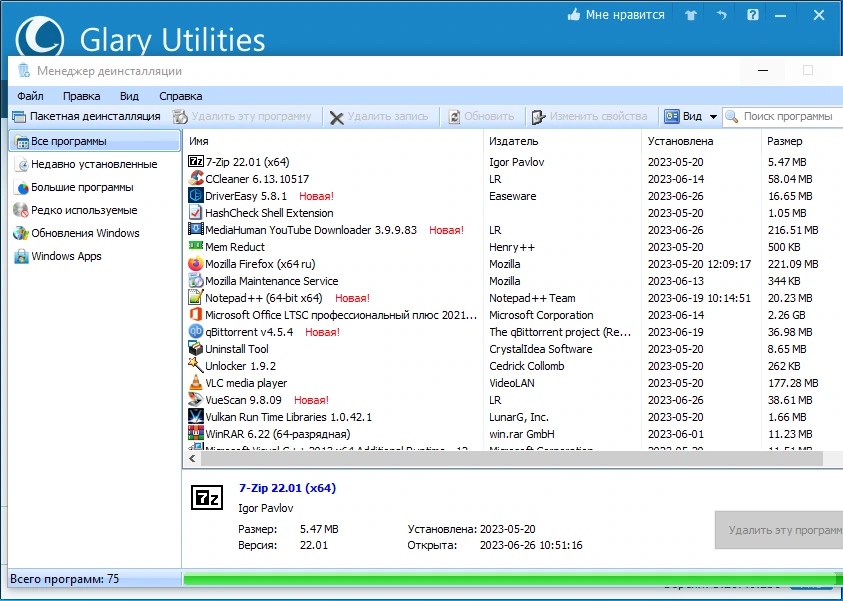843x601 pixels.
Task: Click the VLC media player cone icon
Action: [196, 383]
